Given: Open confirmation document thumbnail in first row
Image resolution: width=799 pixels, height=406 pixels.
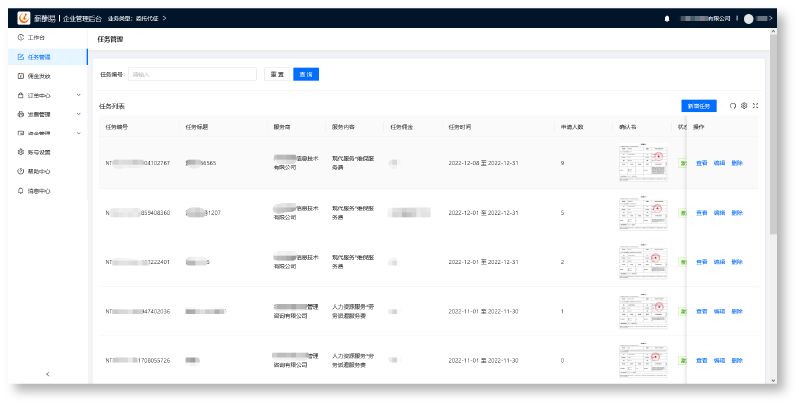Looking at the screenshot, I should tap(642, 162).
